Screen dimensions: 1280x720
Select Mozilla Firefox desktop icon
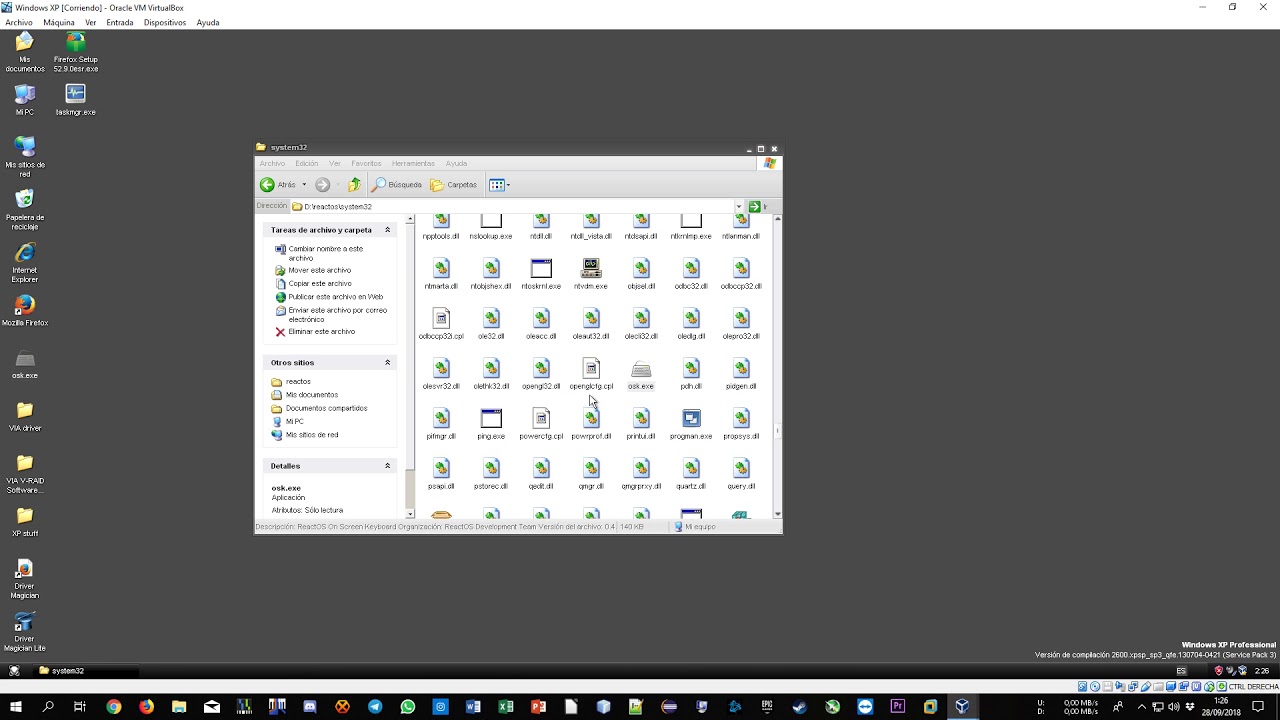(x=25, y=311)
